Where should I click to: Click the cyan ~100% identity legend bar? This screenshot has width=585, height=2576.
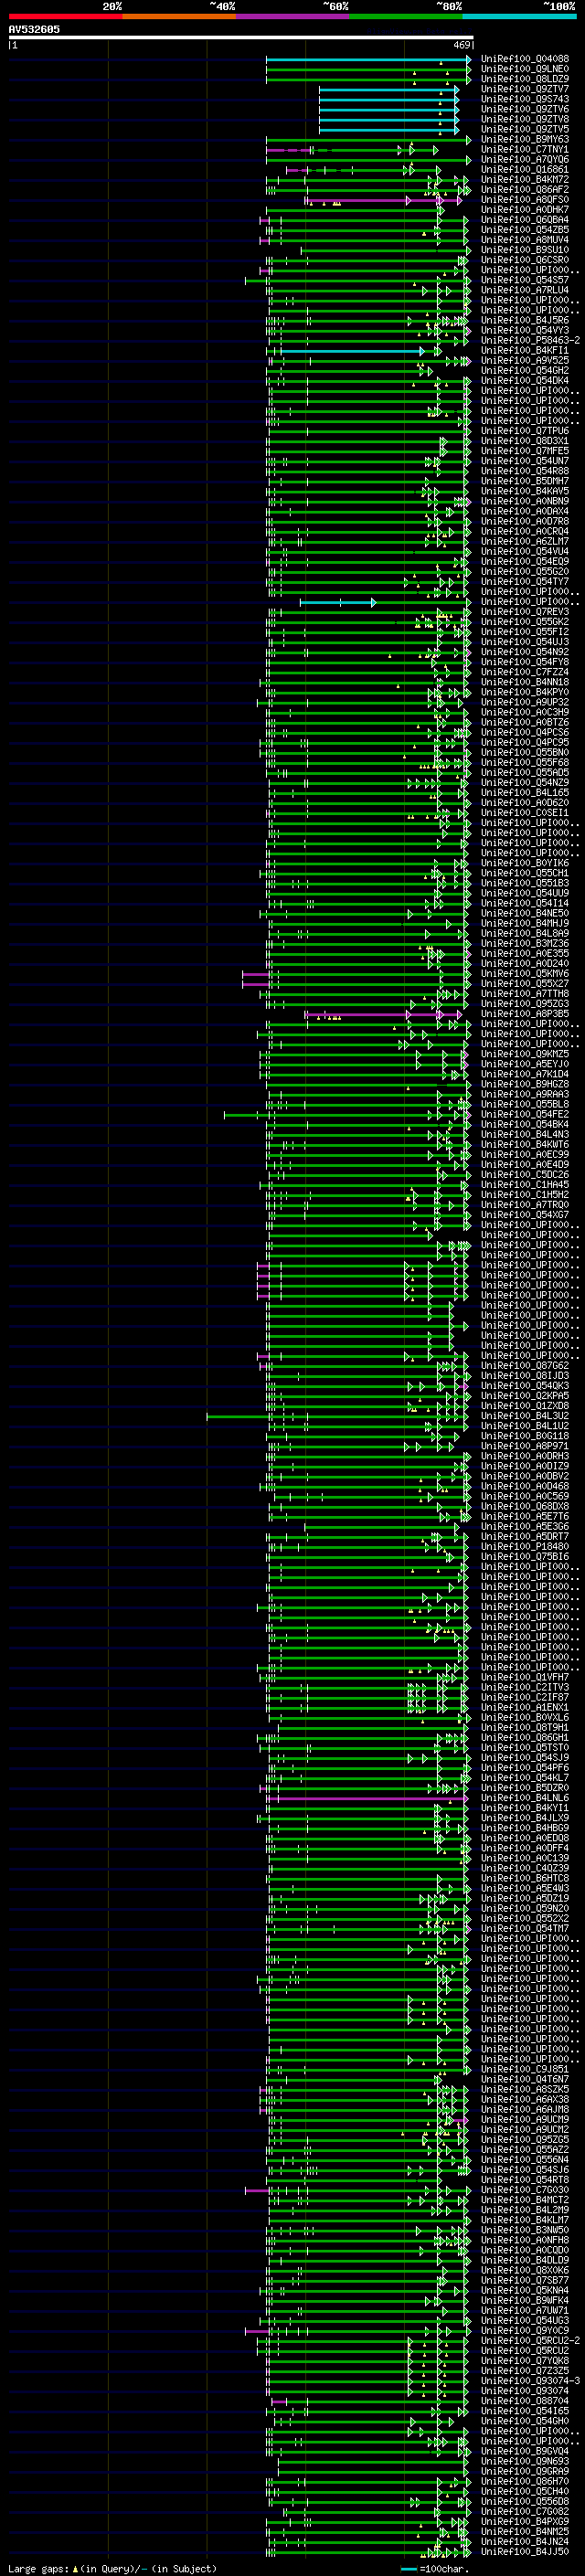pos(520,16)
